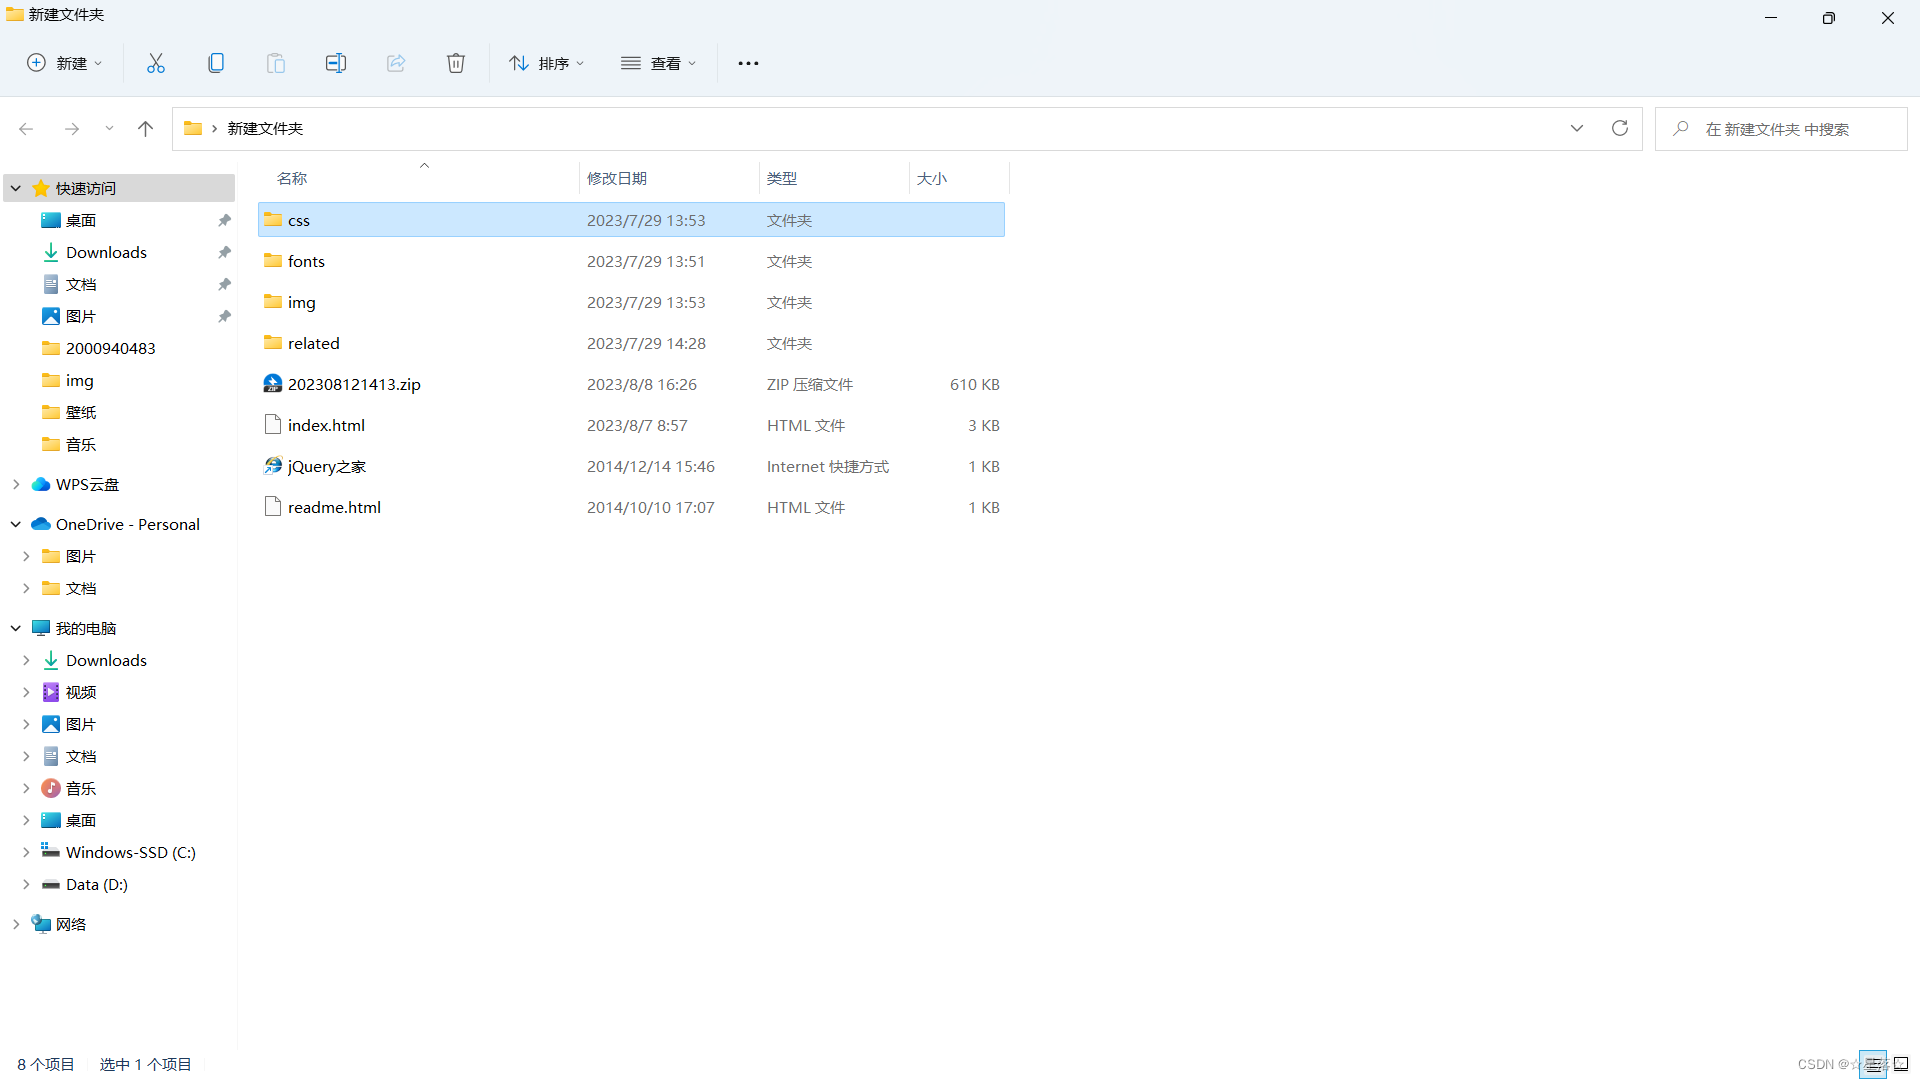Screen dimensions: 1920x1080
Task: Click the Delete trash icon
Action: click(456, 63)
